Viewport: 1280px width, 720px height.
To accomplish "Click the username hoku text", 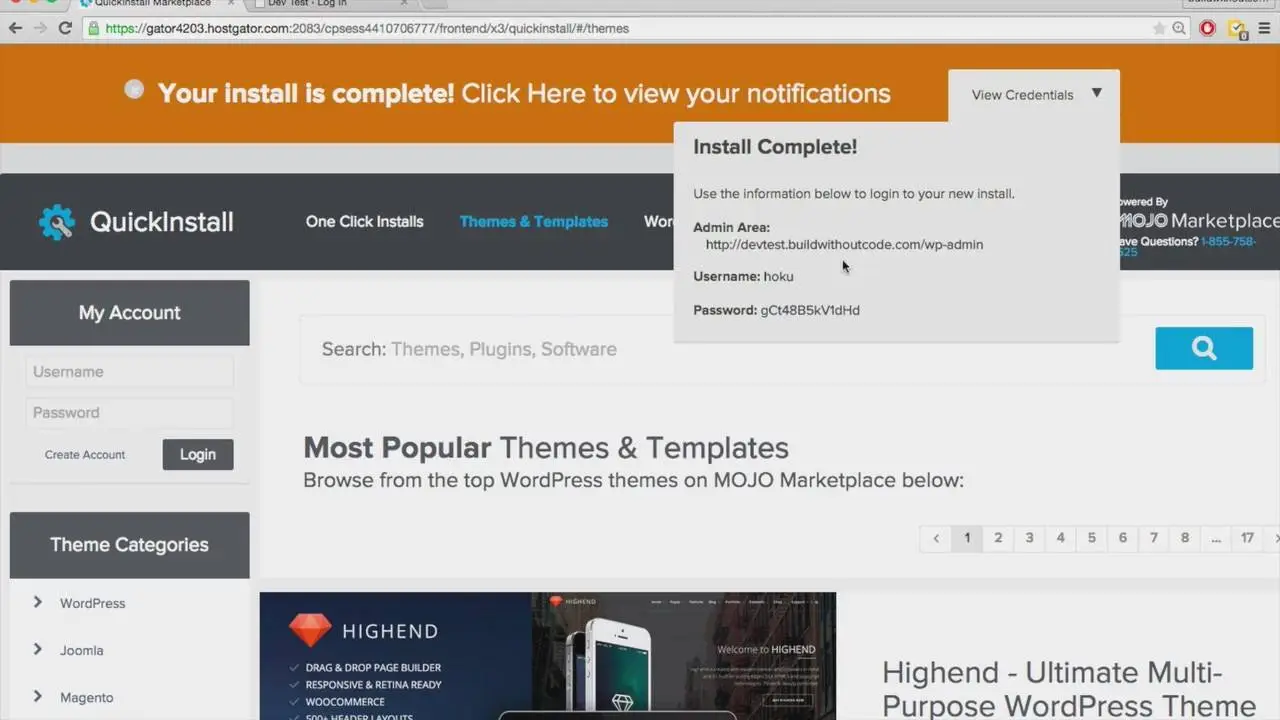I will click(x=778, y=276).
